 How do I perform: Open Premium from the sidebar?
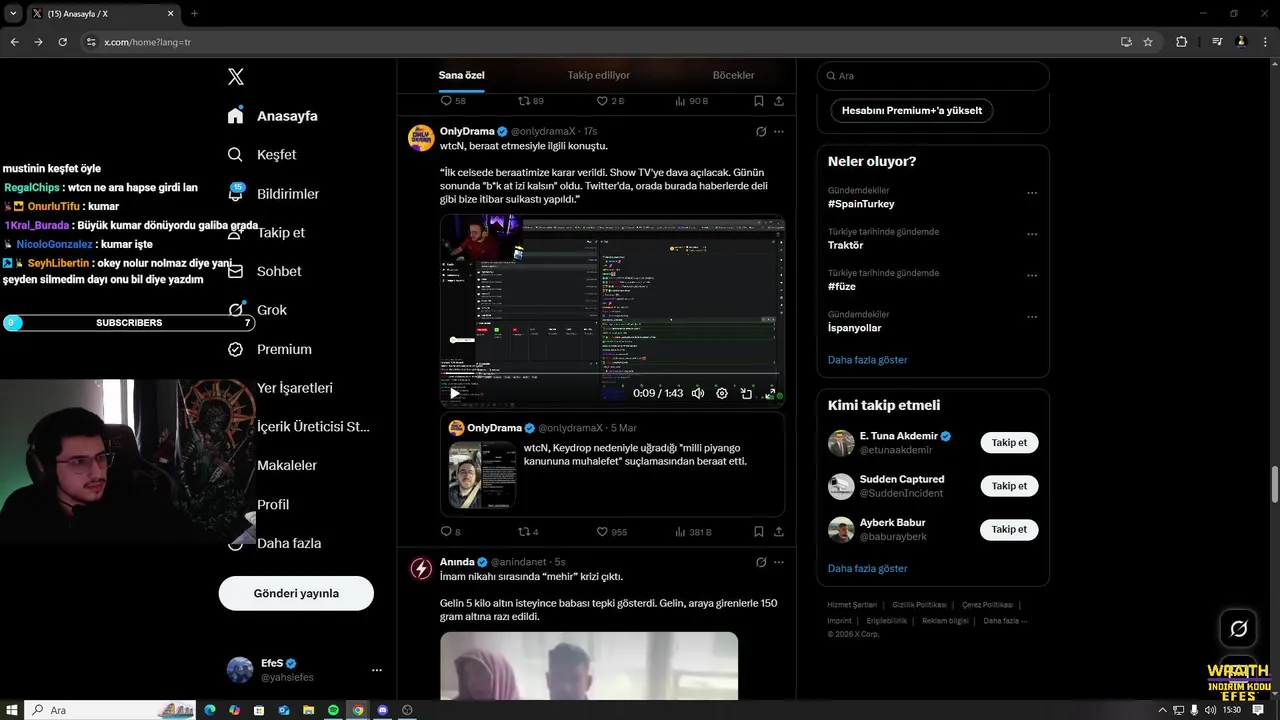pyautogui.click(x=269, y=349)
